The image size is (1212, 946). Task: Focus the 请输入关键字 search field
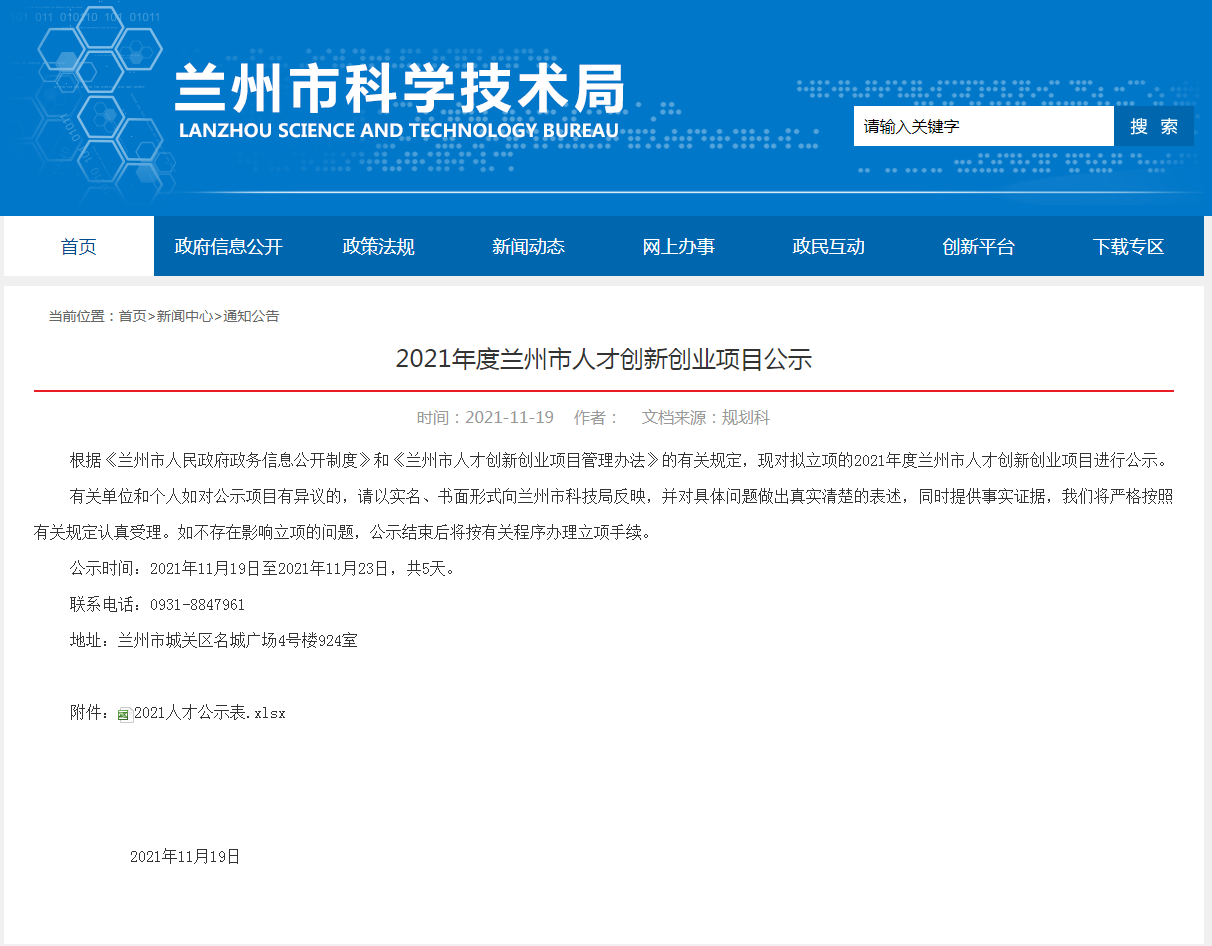(x=983, y=126)
